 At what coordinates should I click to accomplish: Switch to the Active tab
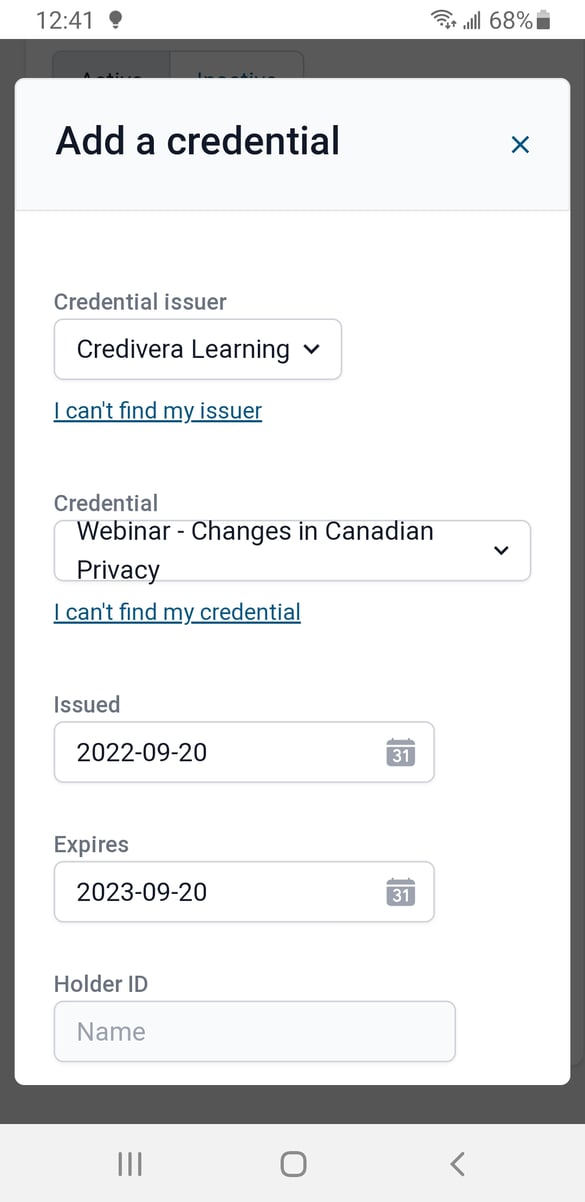point(110,75)
